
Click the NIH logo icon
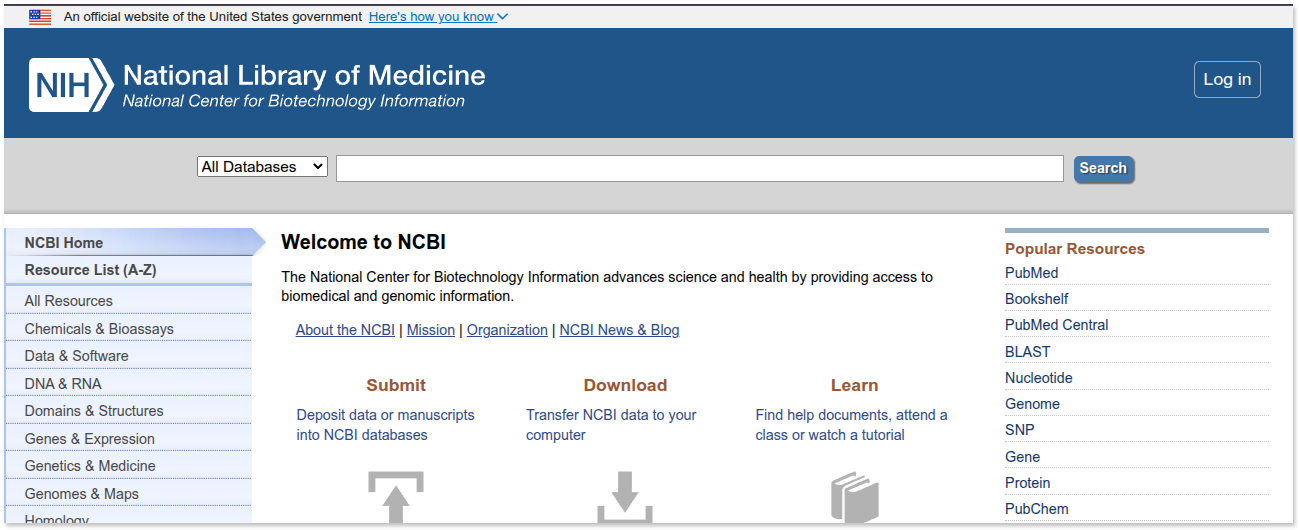coord(71,85)
